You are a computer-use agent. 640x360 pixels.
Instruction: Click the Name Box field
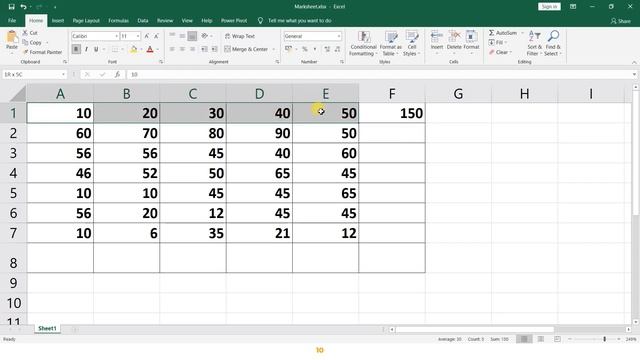[x=34, y=74]
